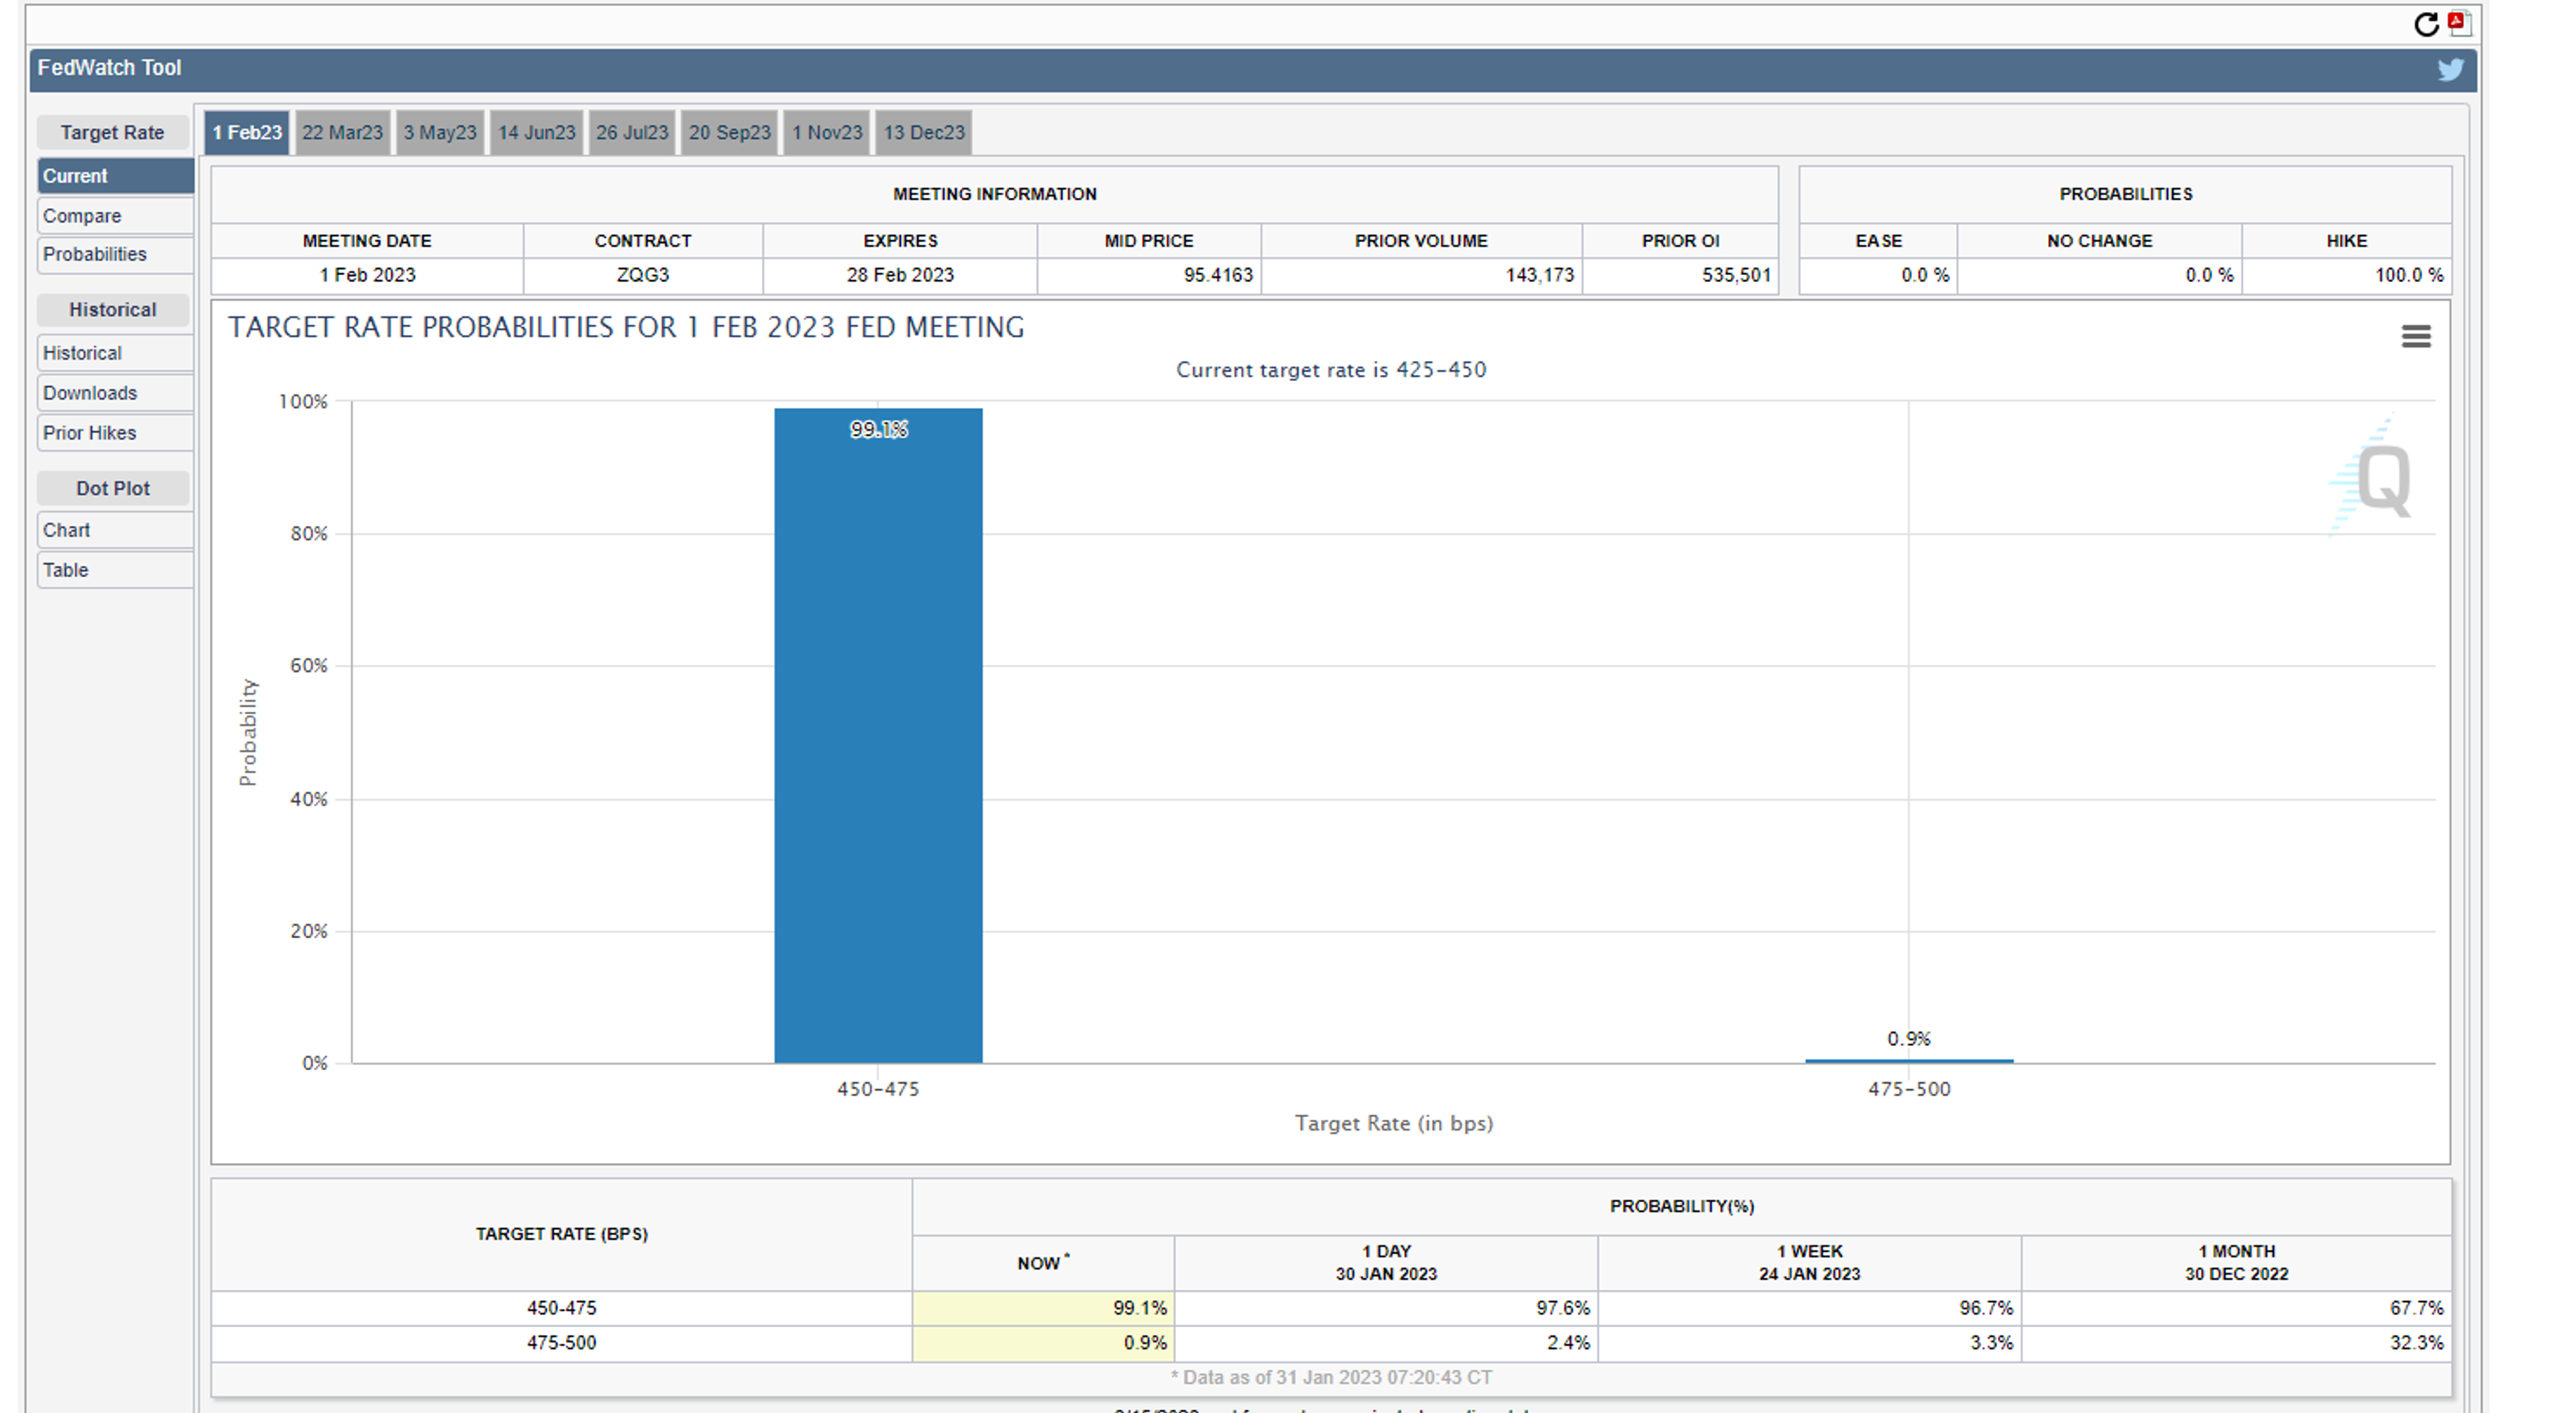Viewport: 2576px width, 1413px height.
Task: Click the 1 WEEK 24 JAN 2023 header
Action: [x=1810, y=1263]
